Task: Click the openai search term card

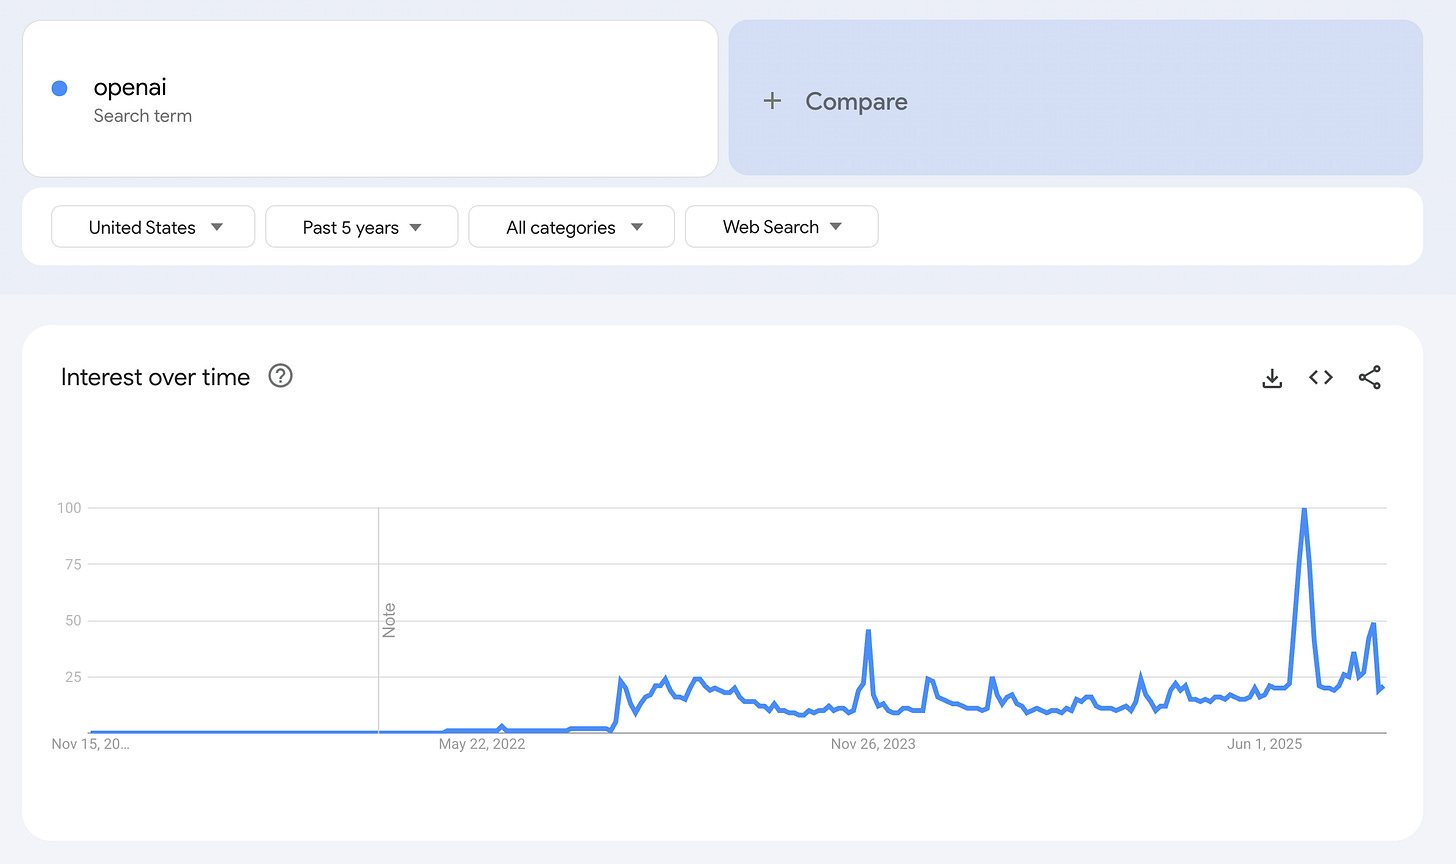Action: click(x=370, y=98)
